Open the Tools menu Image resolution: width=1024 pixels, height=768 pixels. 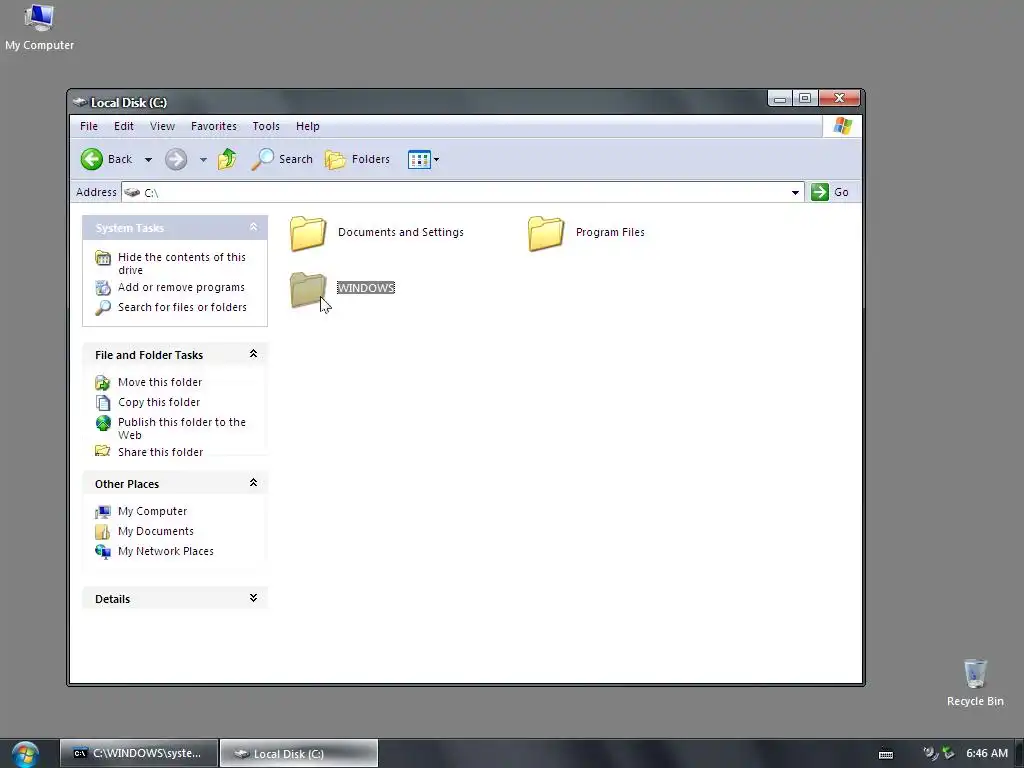tap(266, 126)
